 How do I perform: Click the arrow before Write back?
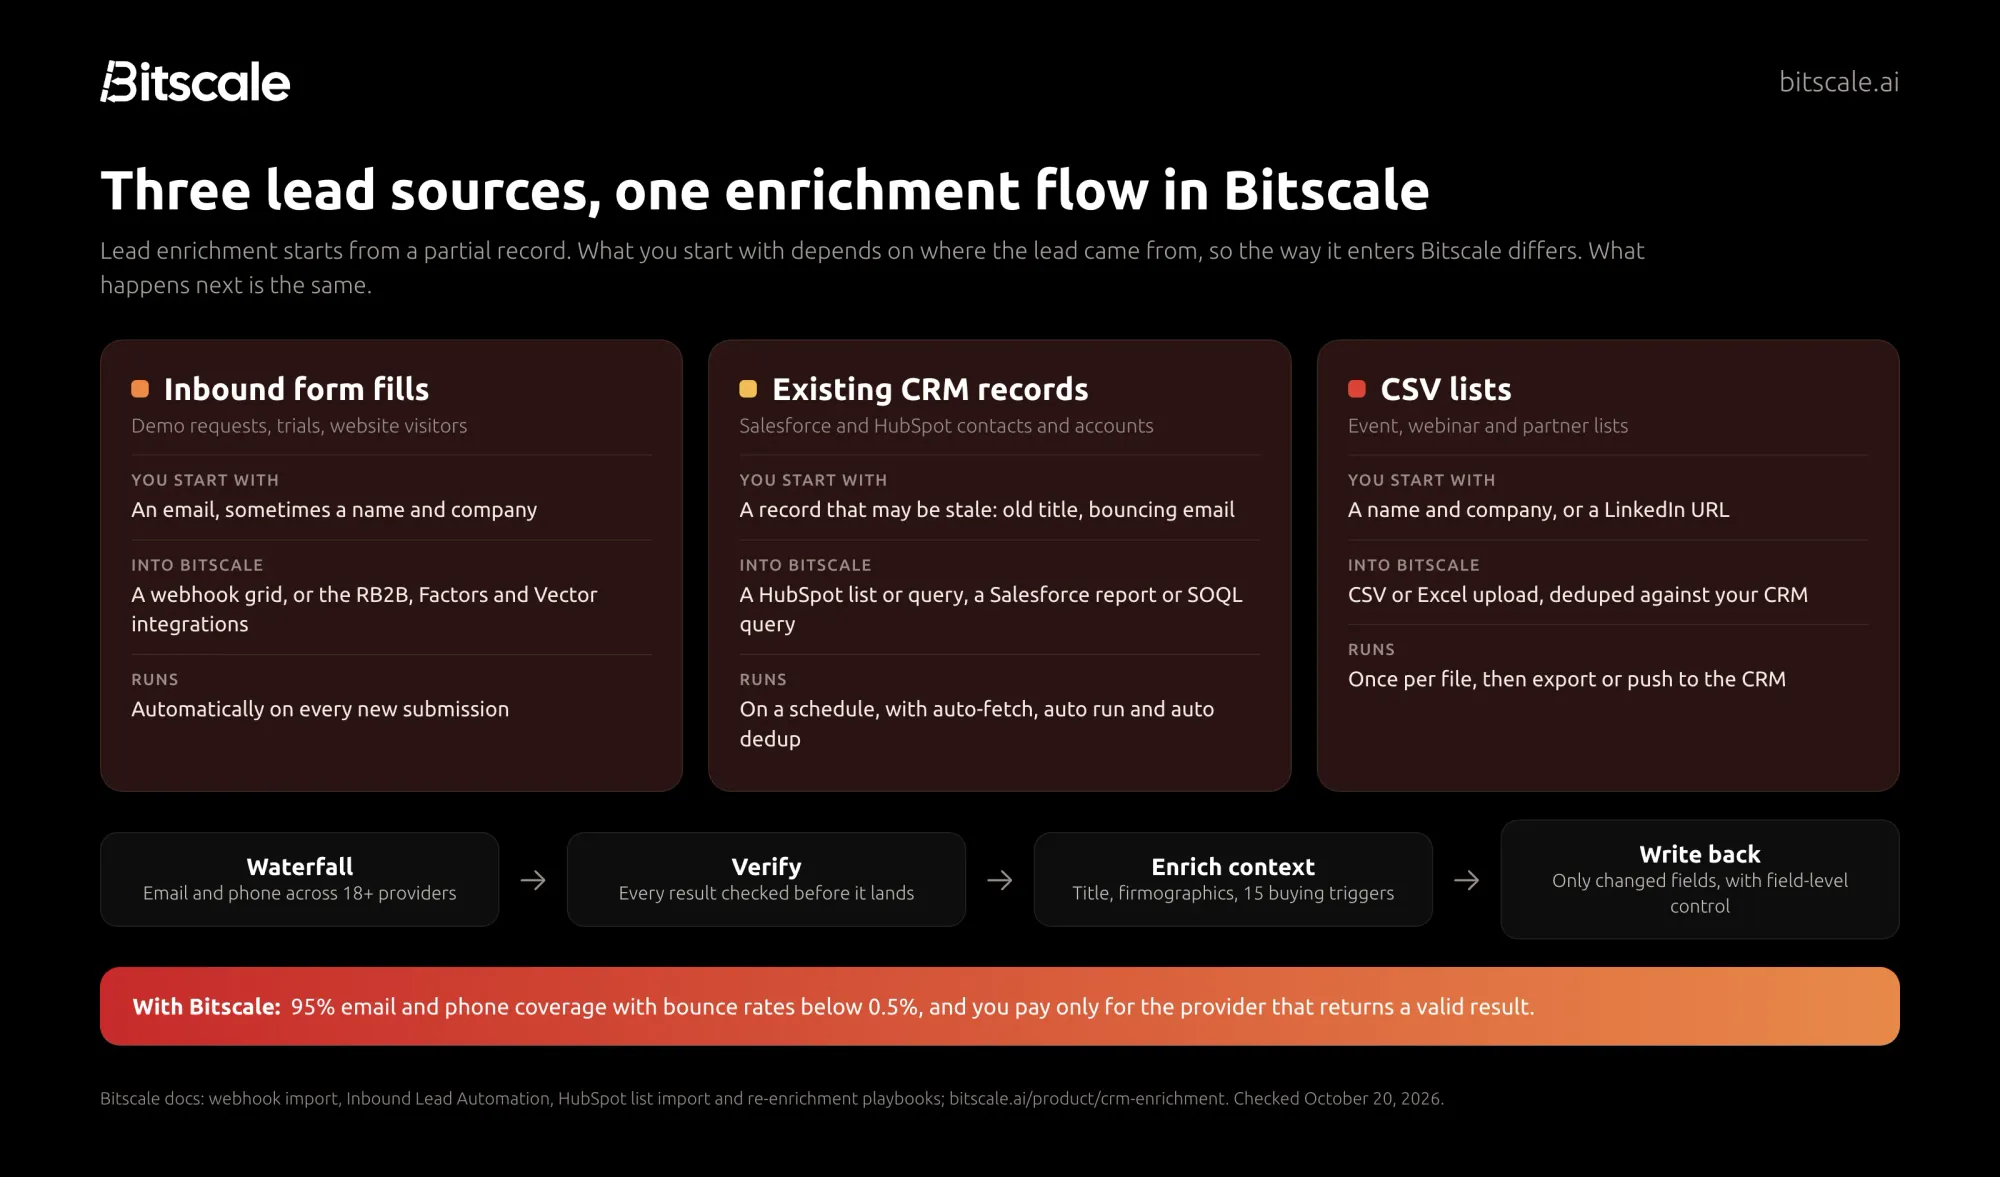tap(1467, 880)
